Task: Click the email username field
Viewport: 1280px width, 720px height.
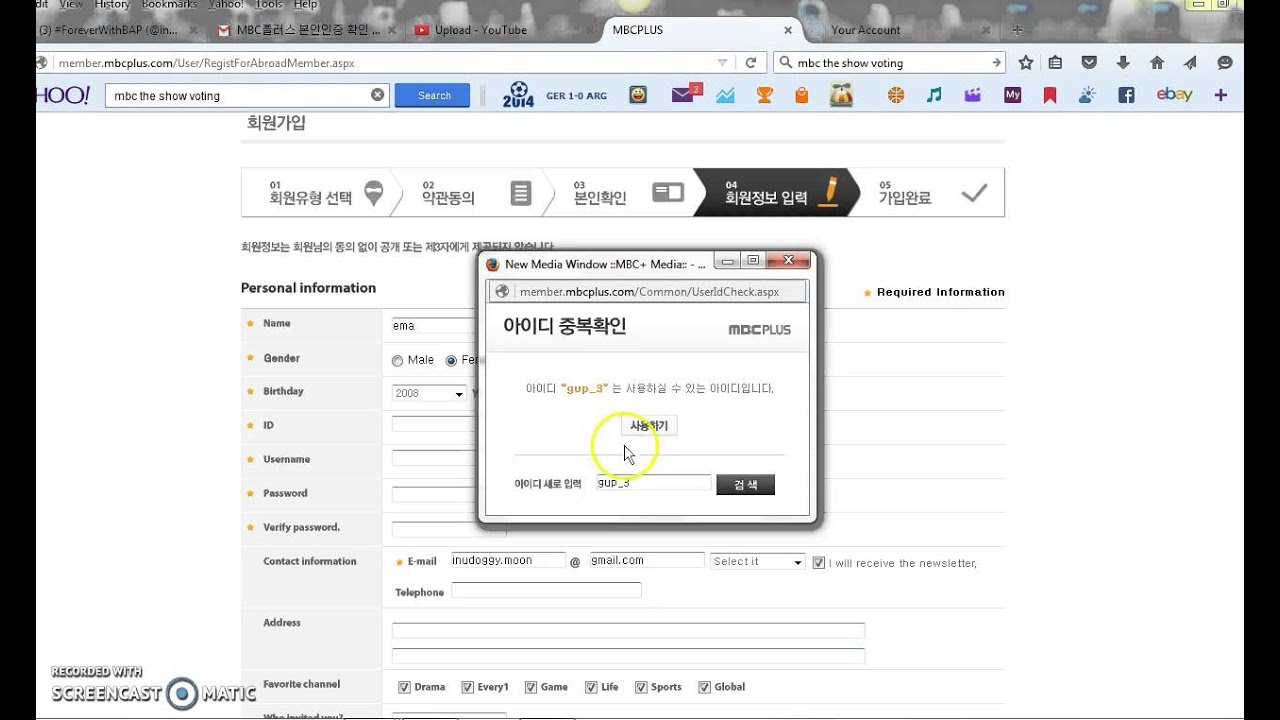Action: tap(509, 561)
